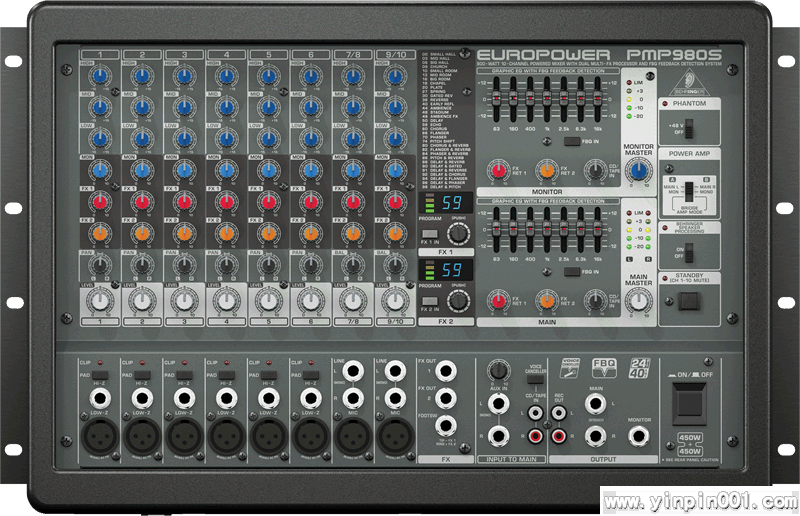This screenshot has height=516, width=800.
Task: Click the channel 7/8 BAL knob
Action: coord(351,265)
